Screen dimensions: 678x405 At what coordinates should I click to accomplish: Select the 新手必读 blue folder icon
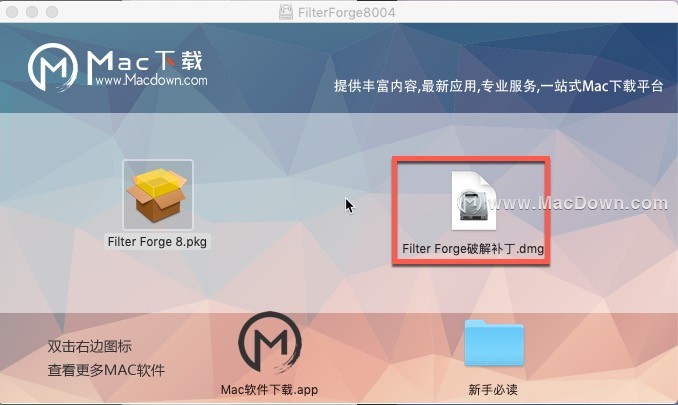click(x=494, y=343)
